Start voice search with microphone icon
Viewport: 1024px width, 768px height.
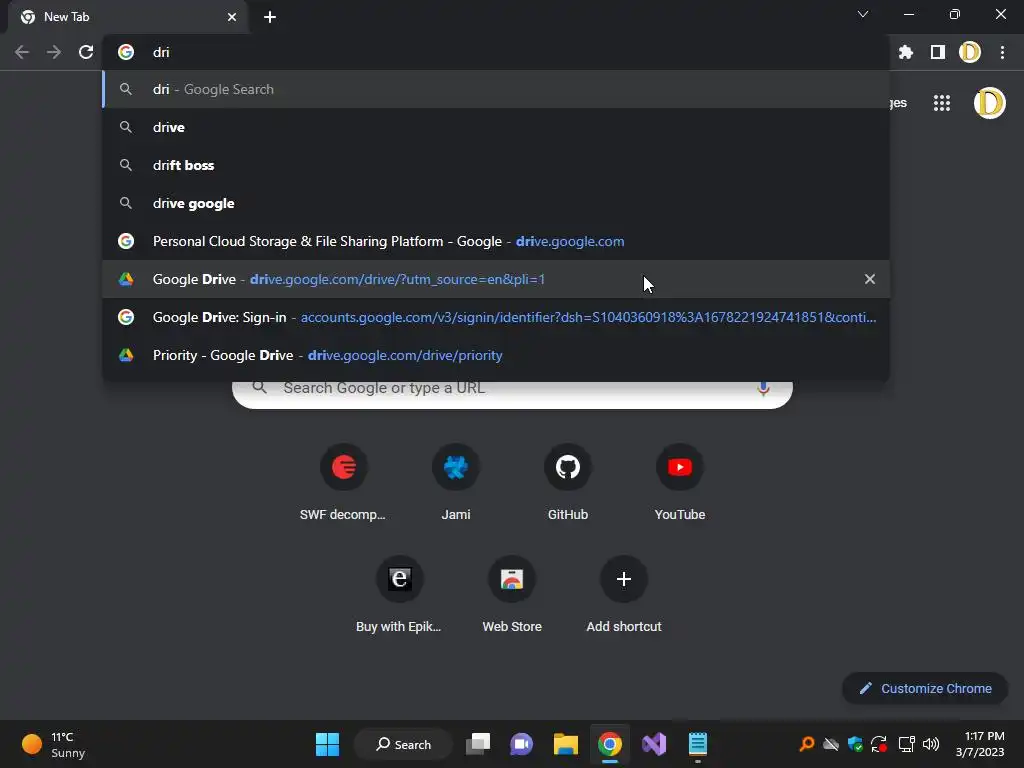point(763,389)
